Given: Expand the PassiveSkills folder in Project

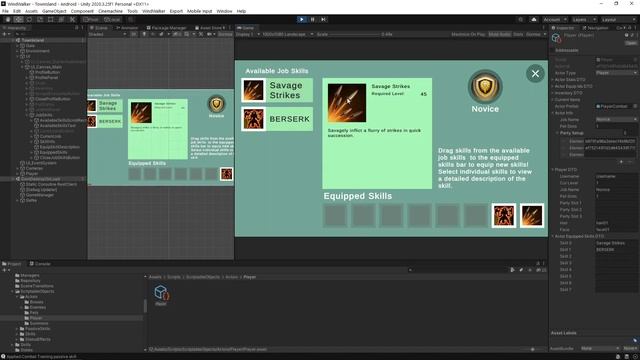Looking at the screenshot, I should pos(18,329).
